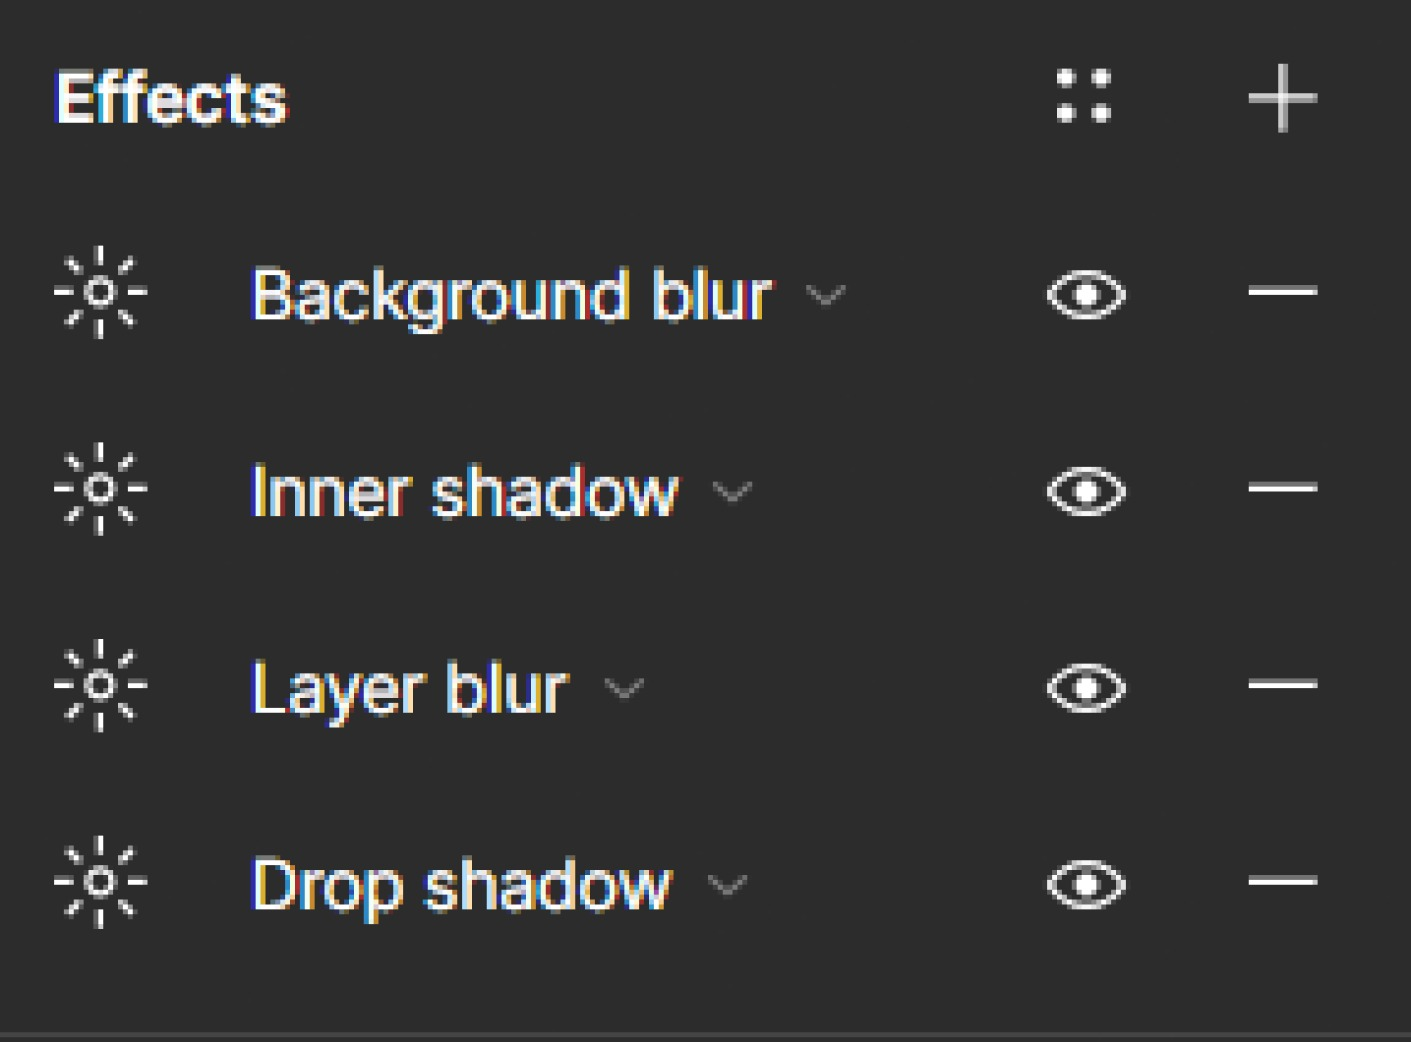Toggle Inner shadow visibility eye
This screenshot has height=1042, width=1411.
click(x=1086, y=491)
